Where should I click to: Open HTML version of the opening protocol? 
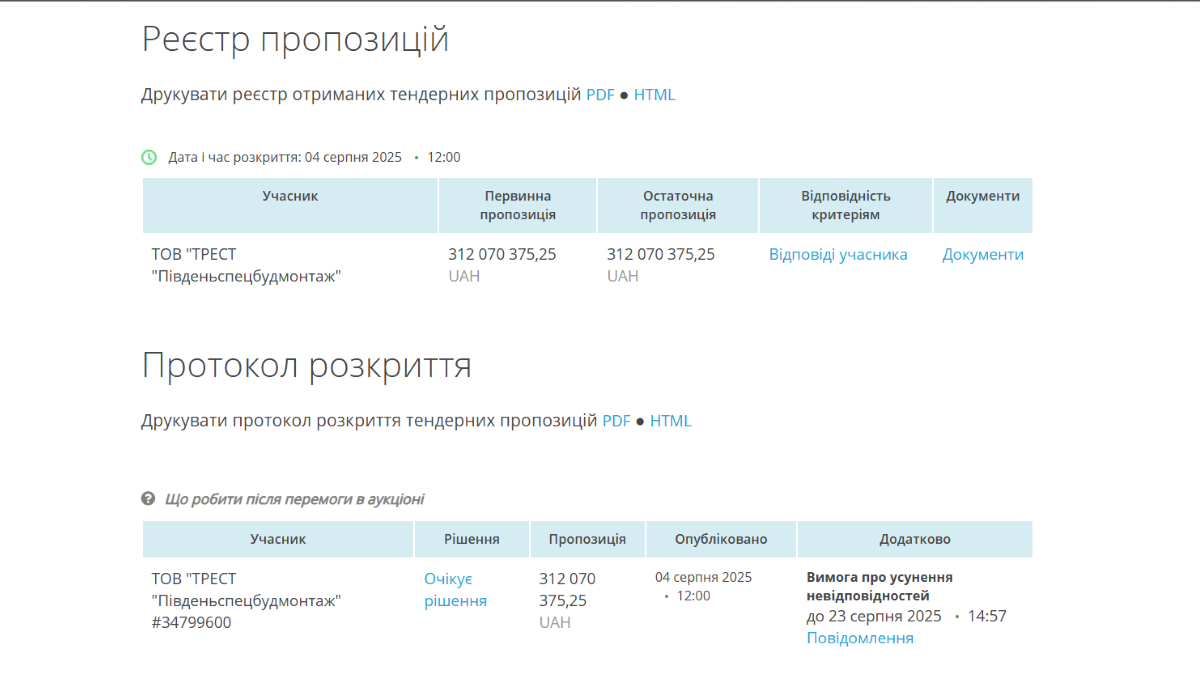tap(670, 421)
